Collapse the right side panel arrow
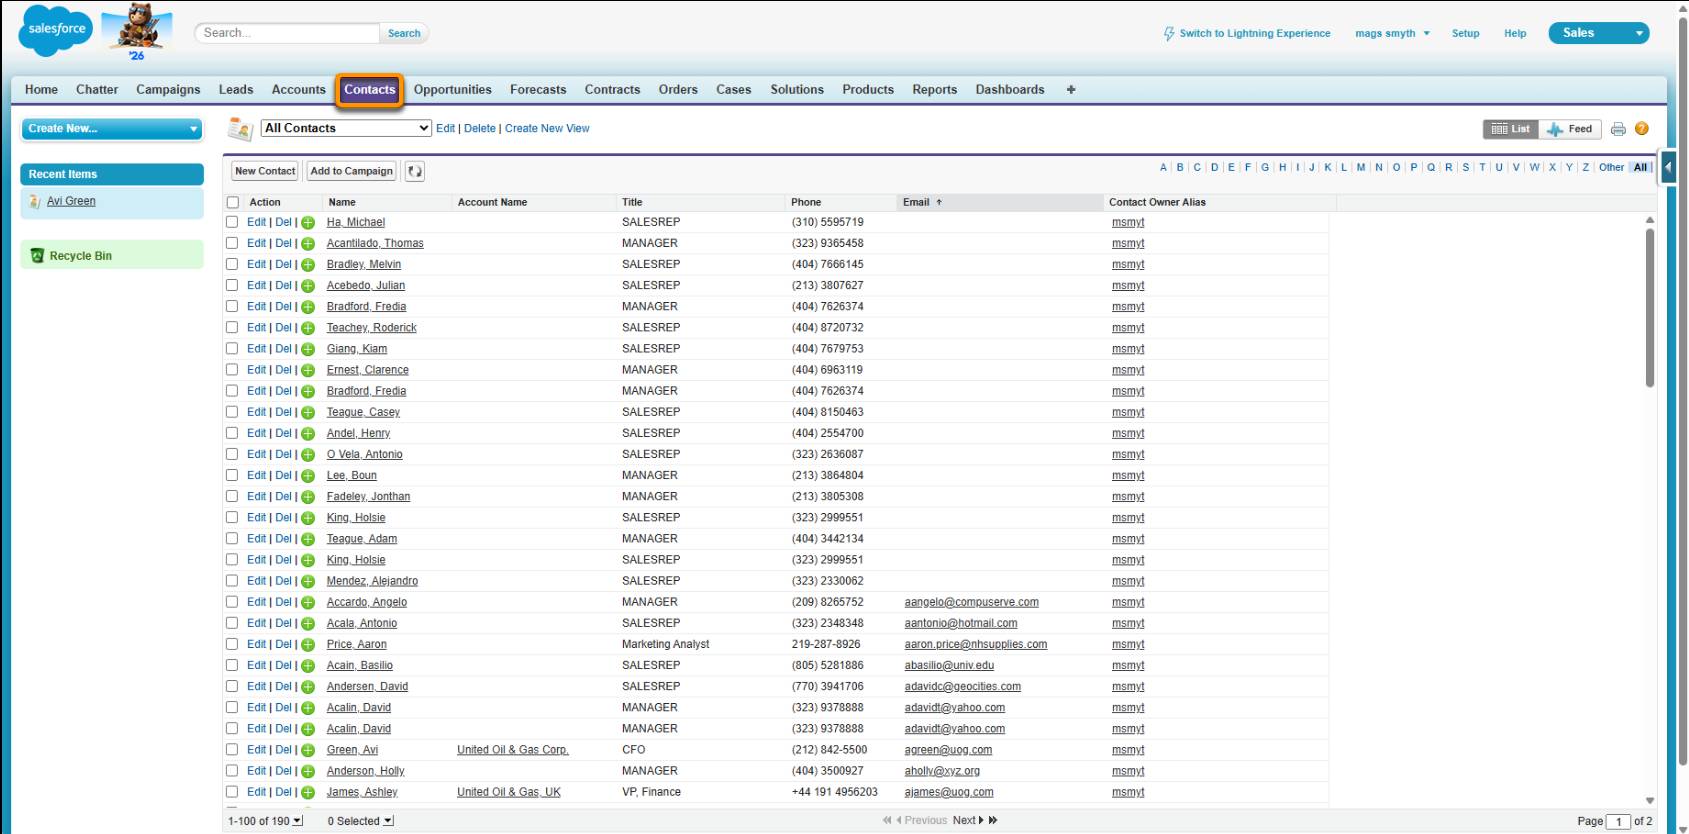Viewport: 1689px width, 834px height. pyautogui.click(x=1668, y=167)
